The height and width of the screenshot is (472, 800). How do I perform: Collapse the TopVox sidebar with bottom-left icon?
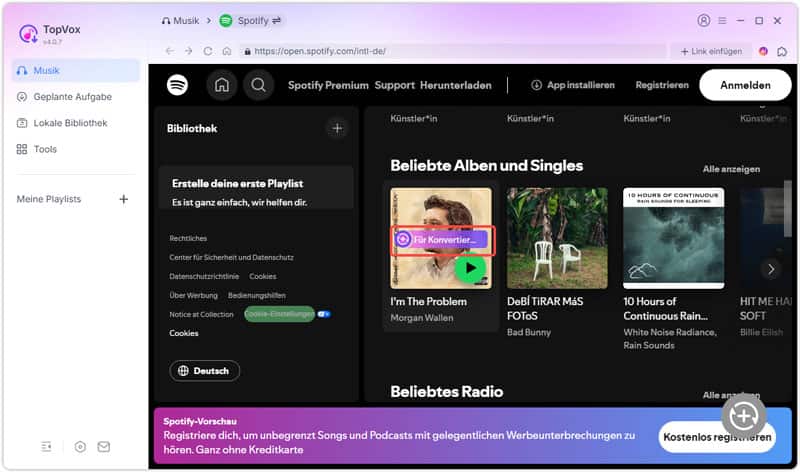[46, 447]
